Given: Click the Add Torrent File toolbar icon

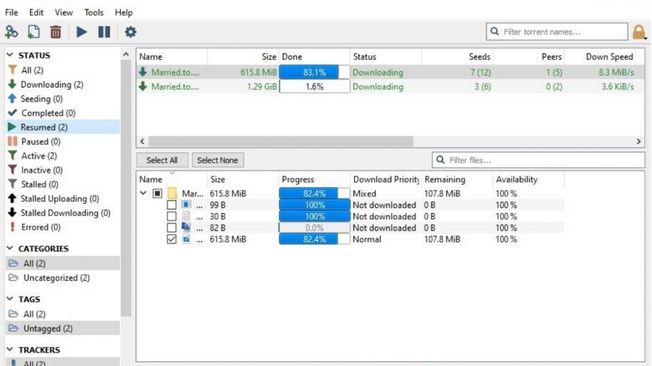Looking at the screenshot, I should coord(34,32).
